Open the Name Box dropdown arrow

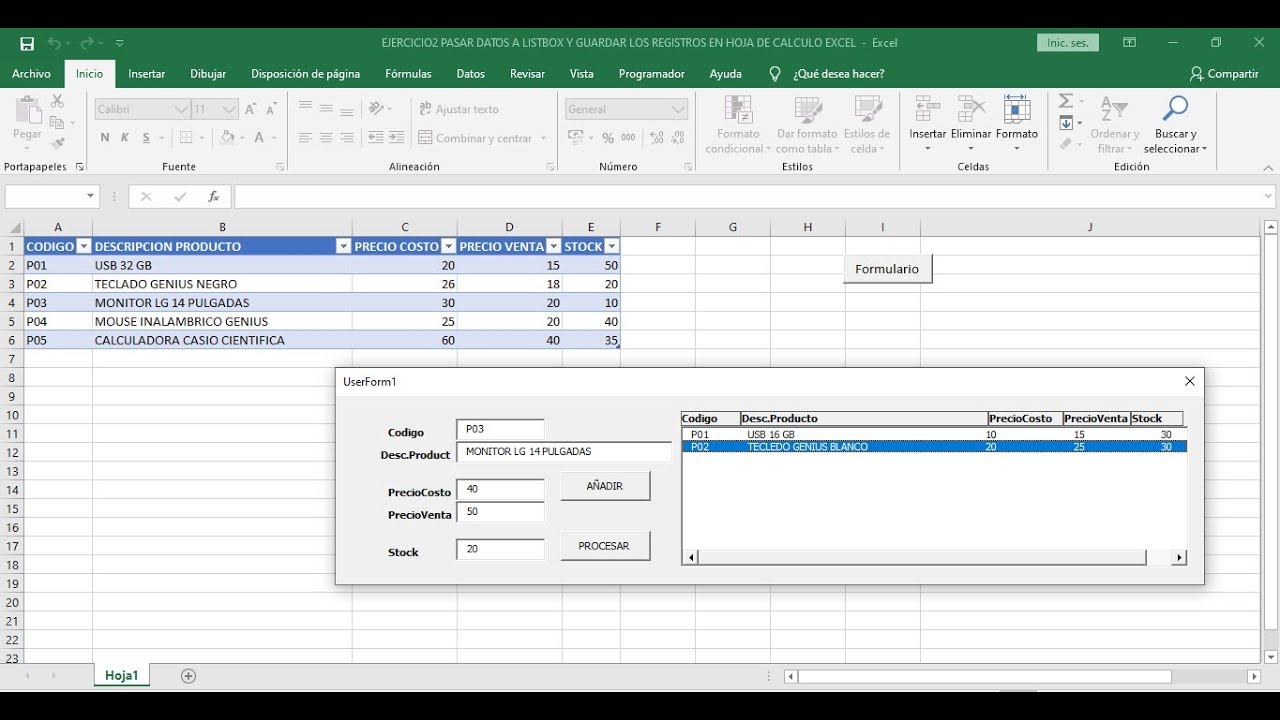[x=91, y=197]
